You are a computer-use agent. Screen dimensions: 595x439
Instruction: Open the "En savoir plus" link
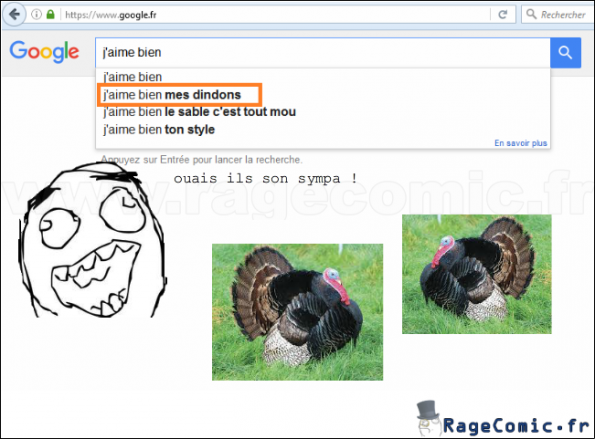[x=521, y=143]
